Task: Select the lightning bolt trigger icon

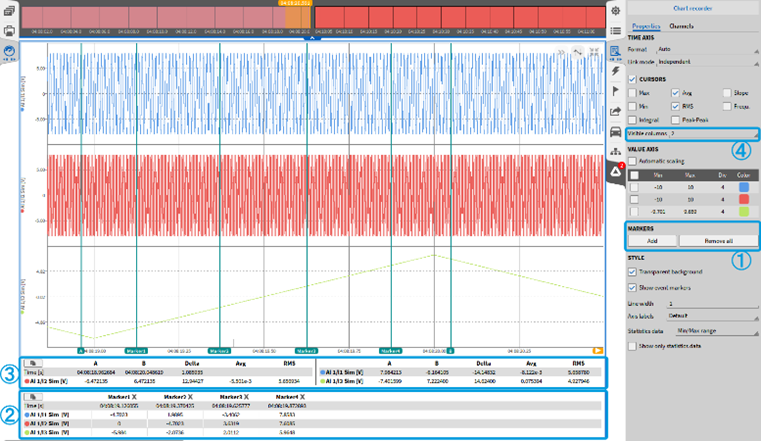Action: (x=616, y=69)
